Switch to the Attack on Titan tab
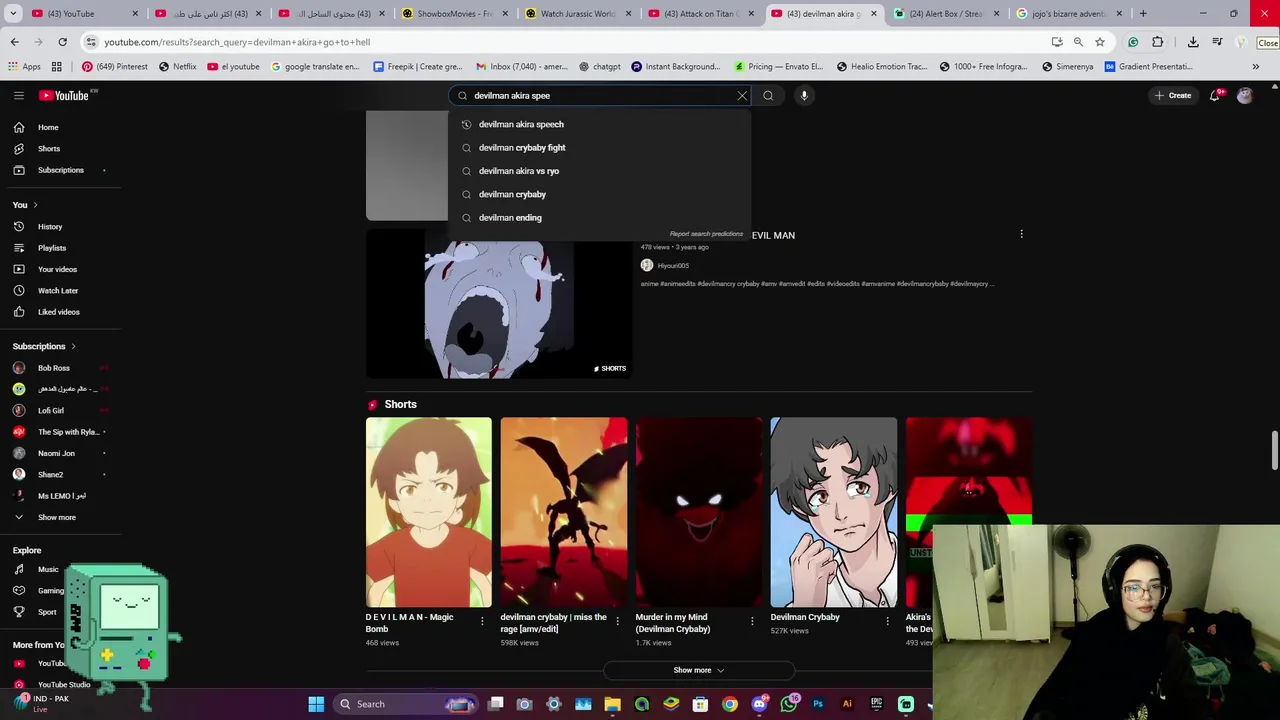Image resolution: width=1280 pixels, height=720 pixels. point(700,14)
